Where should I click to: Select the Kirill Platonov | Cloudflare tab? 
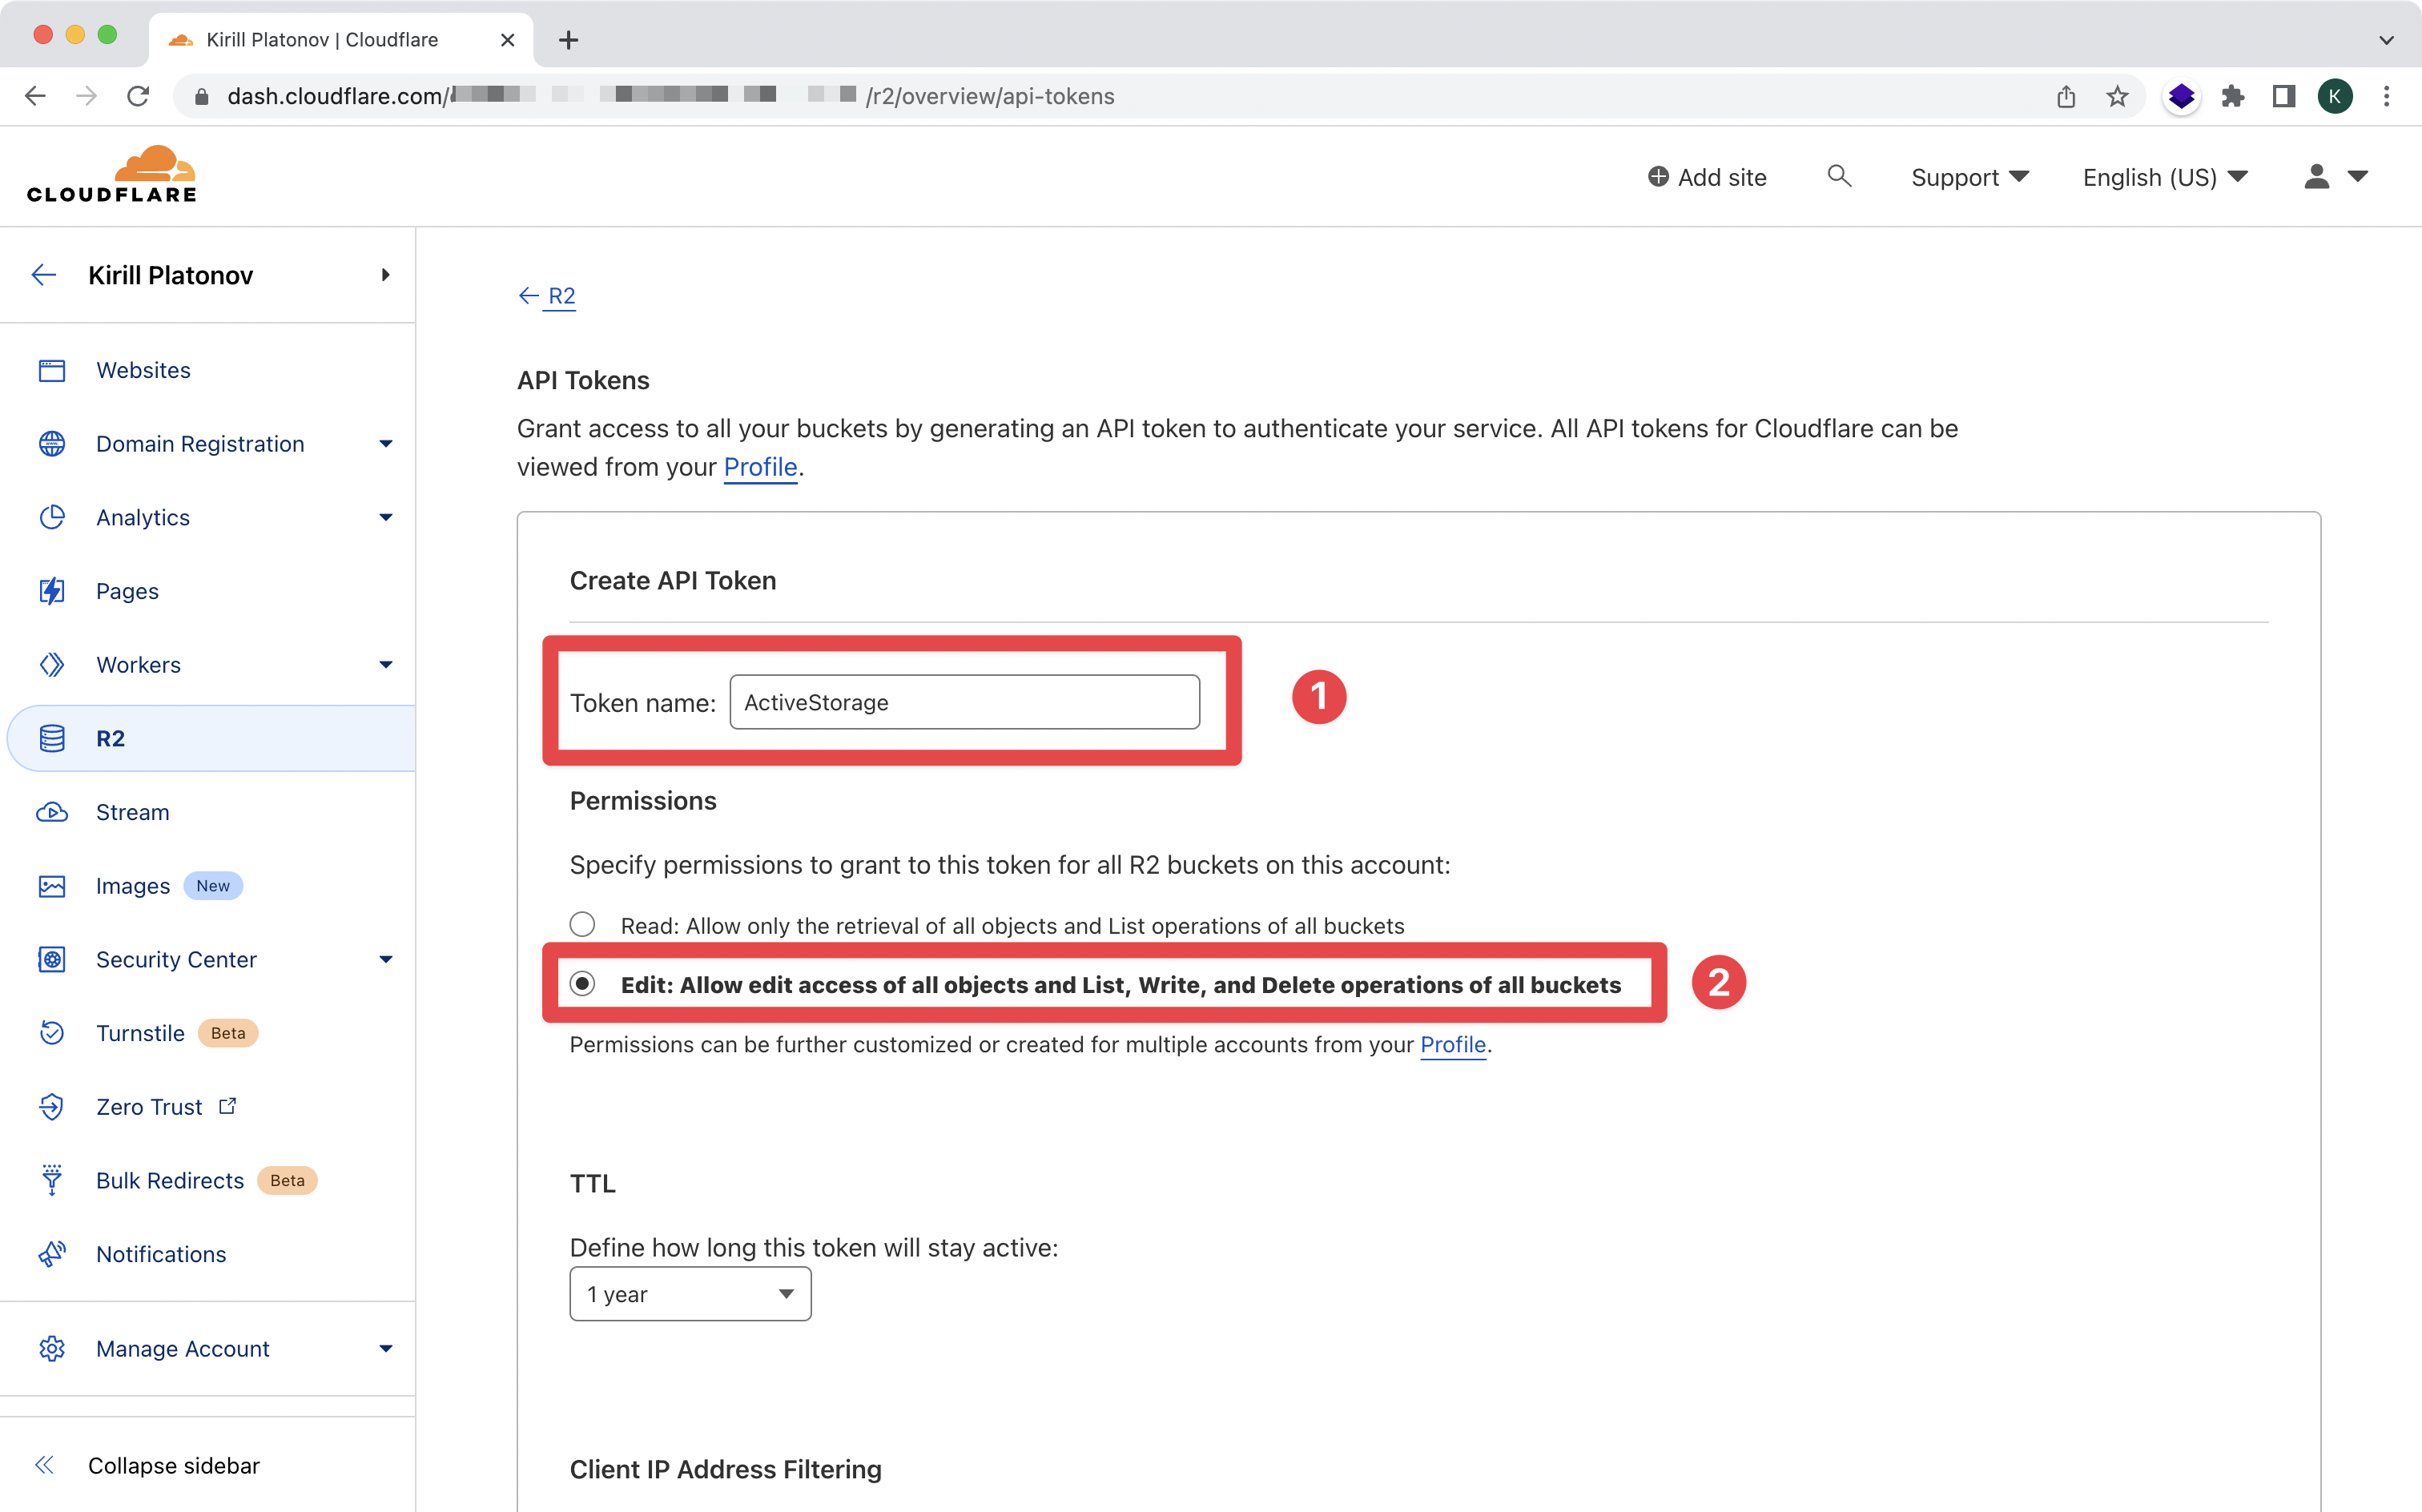pyautogui.click(x=340, y=40)
